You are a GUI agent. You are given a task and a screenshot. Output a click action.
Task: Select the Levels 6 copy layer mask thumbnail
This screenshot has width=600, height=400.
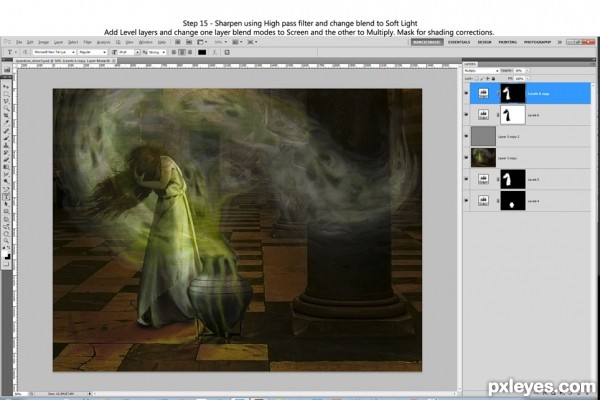click(x=513, y=93)
